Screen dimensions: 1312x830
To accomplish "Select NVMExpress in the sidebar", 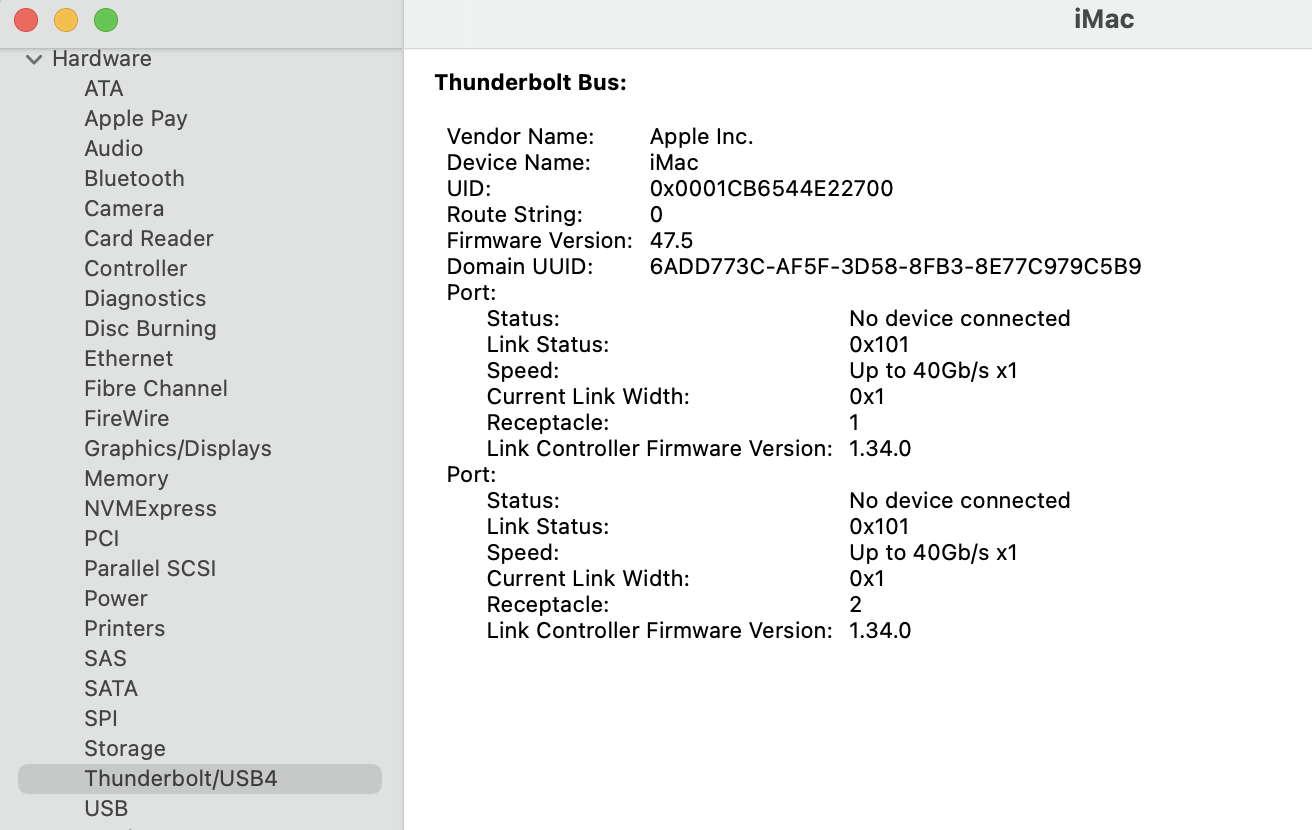I will 150,509.
